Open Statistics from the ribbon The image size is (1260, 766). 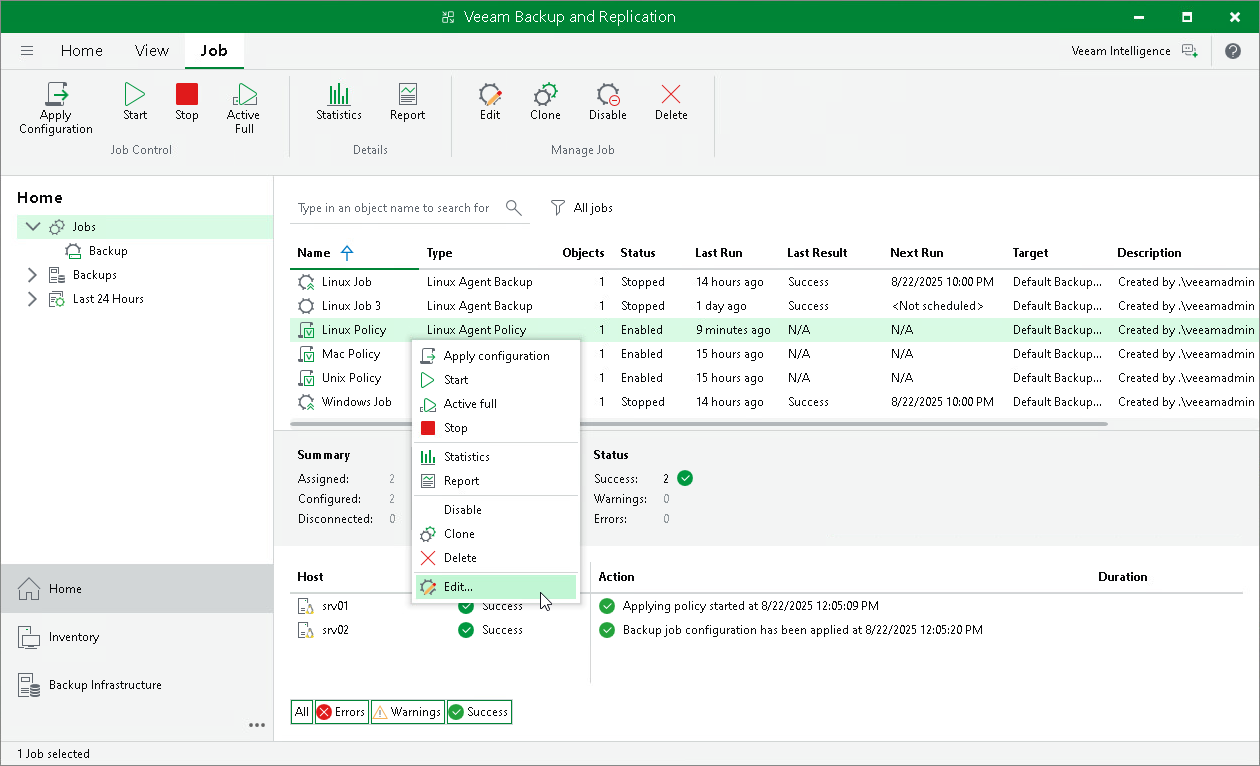(339, 102)
